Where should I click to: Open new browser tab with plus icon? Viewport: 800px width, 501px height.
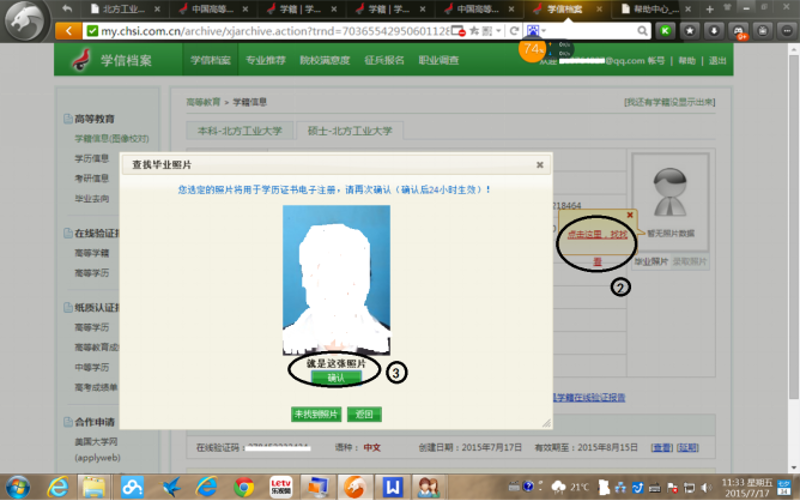[x=709, y=9]
